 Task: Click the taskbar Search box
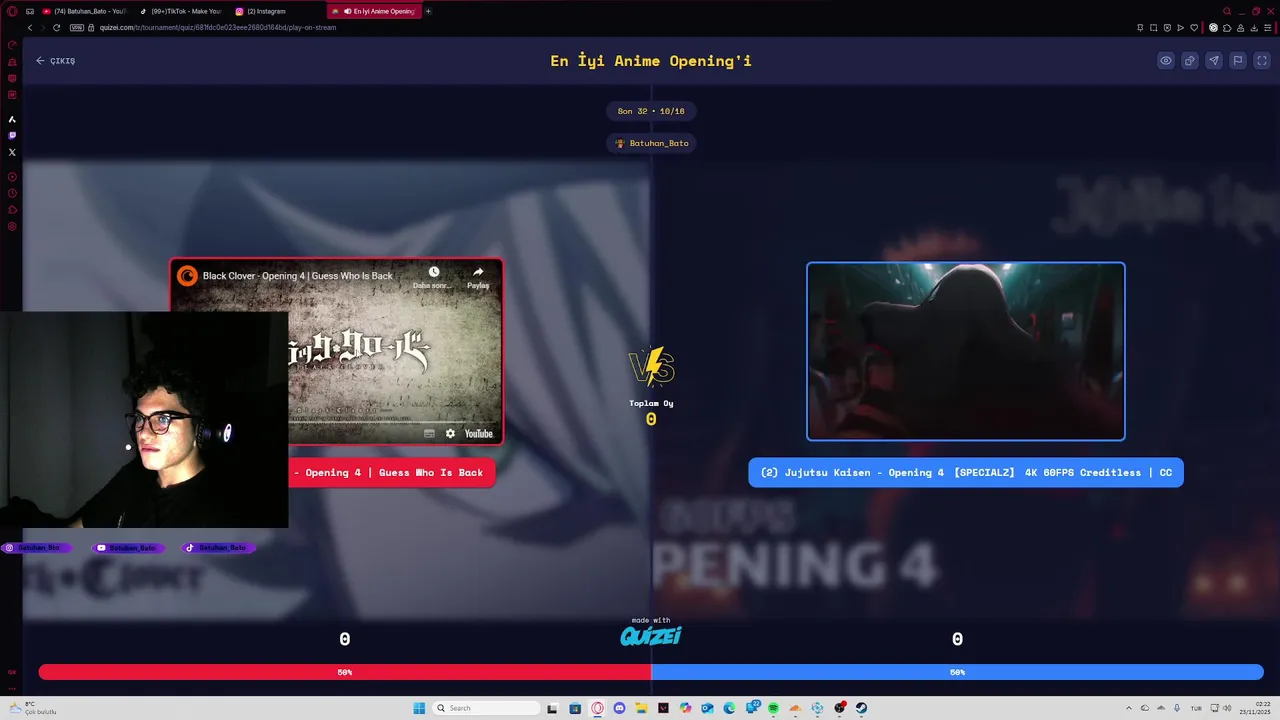(x=487, y=708)
